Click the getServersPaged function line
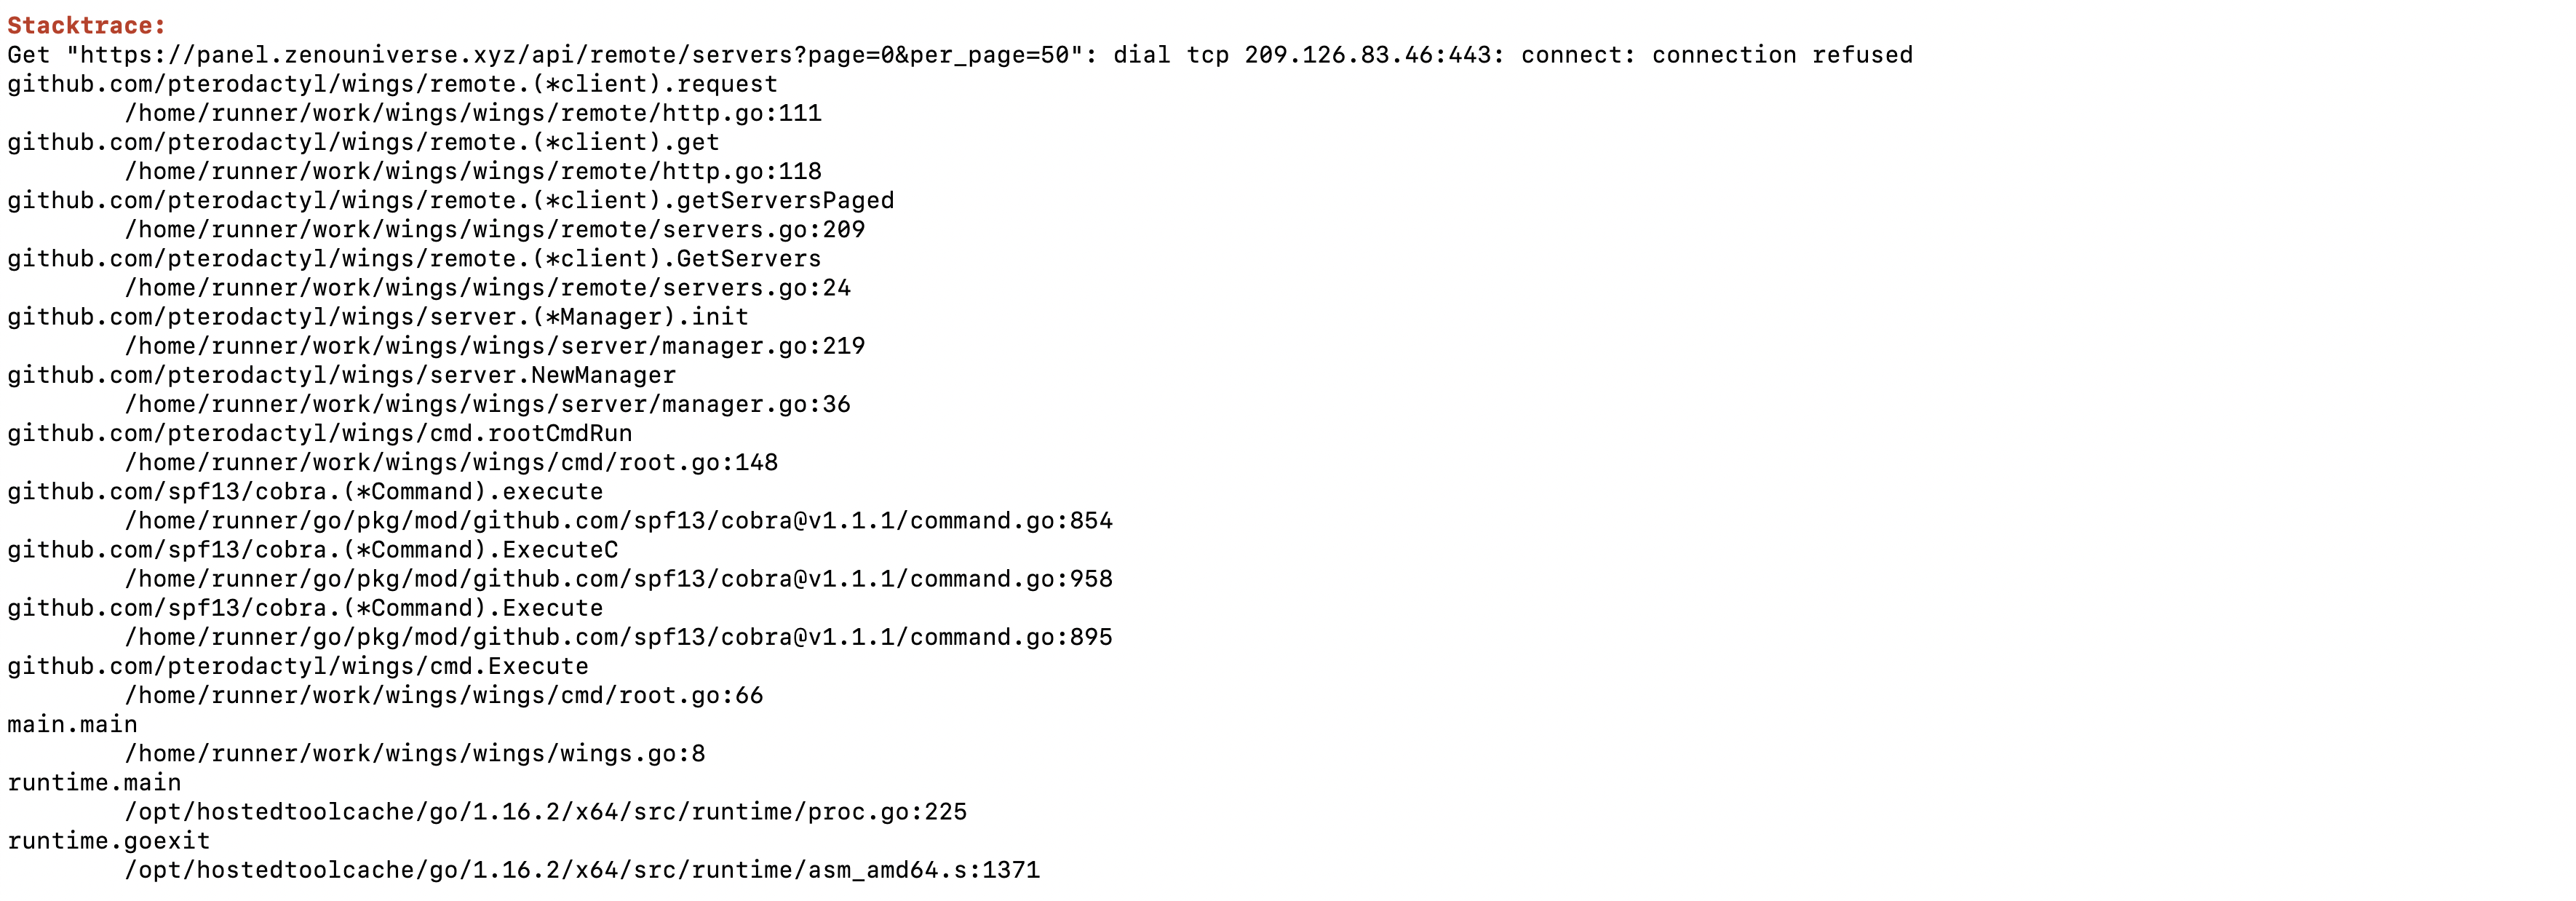Image resolution: width=2576 pixels, height=901 pixels. [x=451, y=200]
